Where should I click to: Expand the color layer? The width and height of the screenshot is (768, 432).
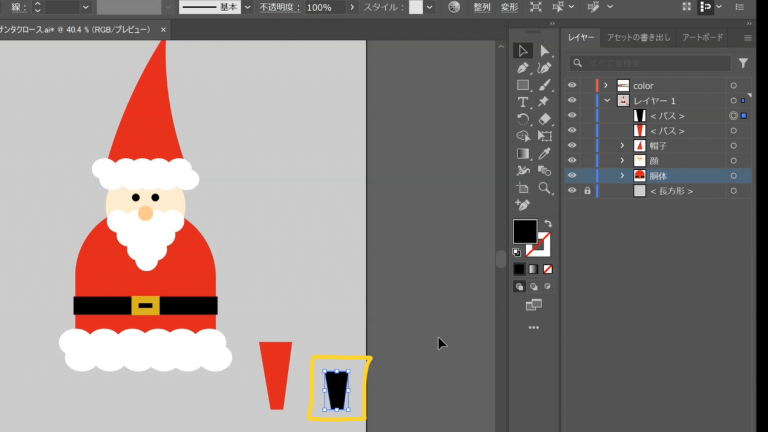tap(605, 86)
